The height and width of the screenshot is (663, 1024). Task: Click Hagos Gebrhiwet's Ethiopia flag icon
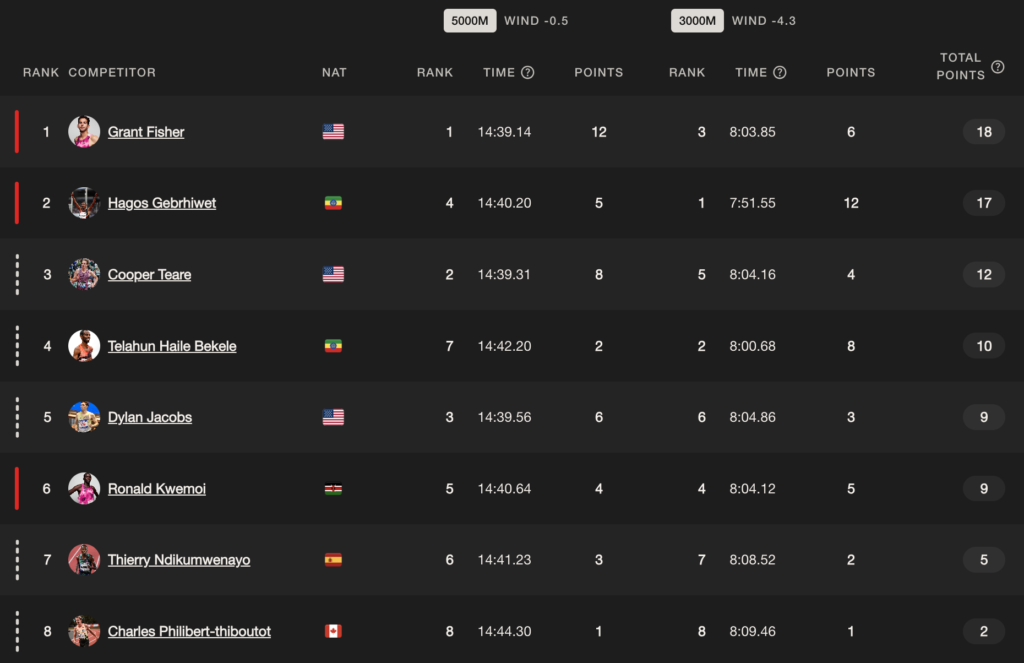[333, 203]
